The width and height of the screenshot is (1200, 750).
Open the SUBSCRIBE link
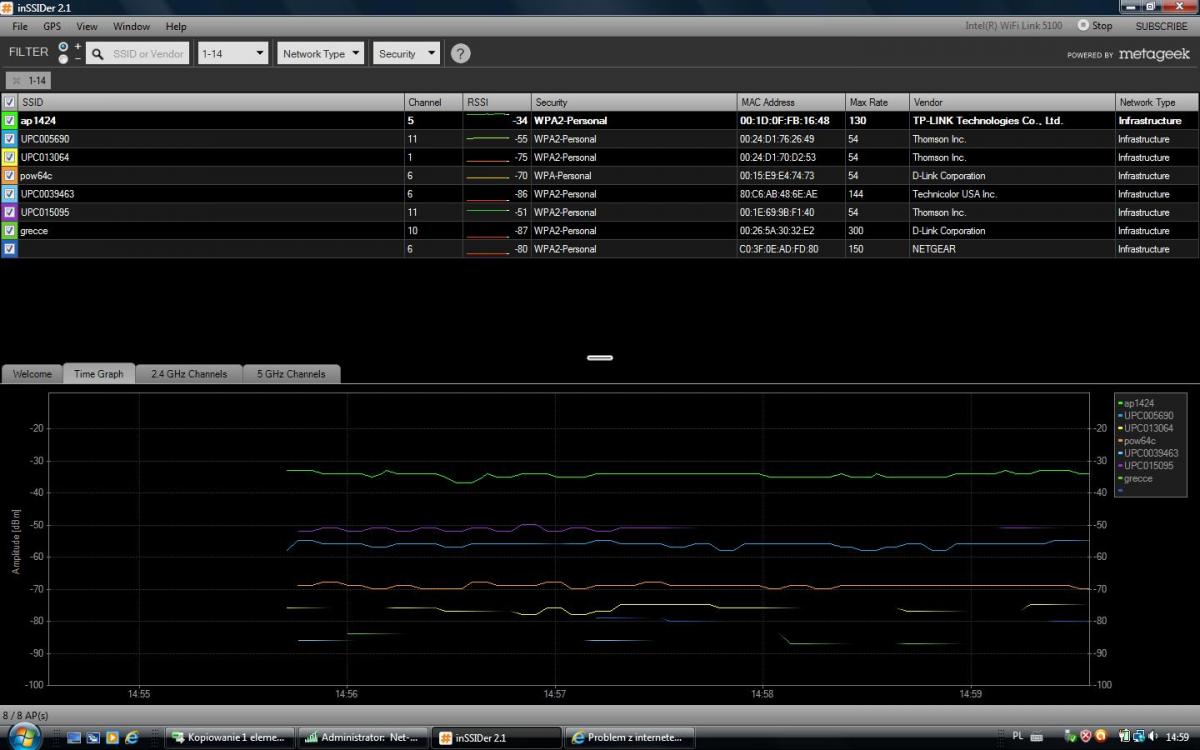[1161, 26]
